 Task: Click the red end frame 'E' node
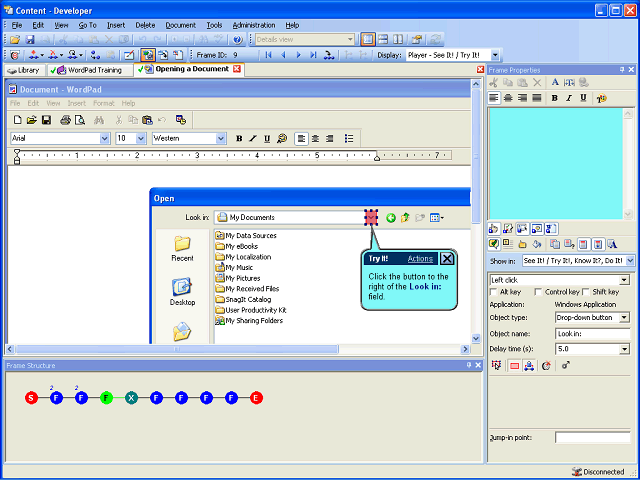click(x=256, y=398)
